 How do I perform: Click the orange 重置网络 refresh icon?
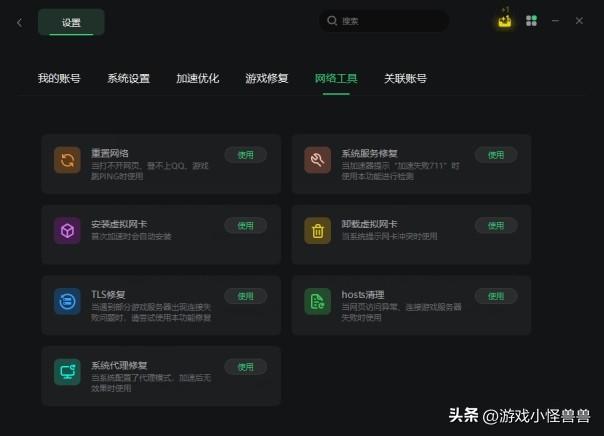pos(67,160)
